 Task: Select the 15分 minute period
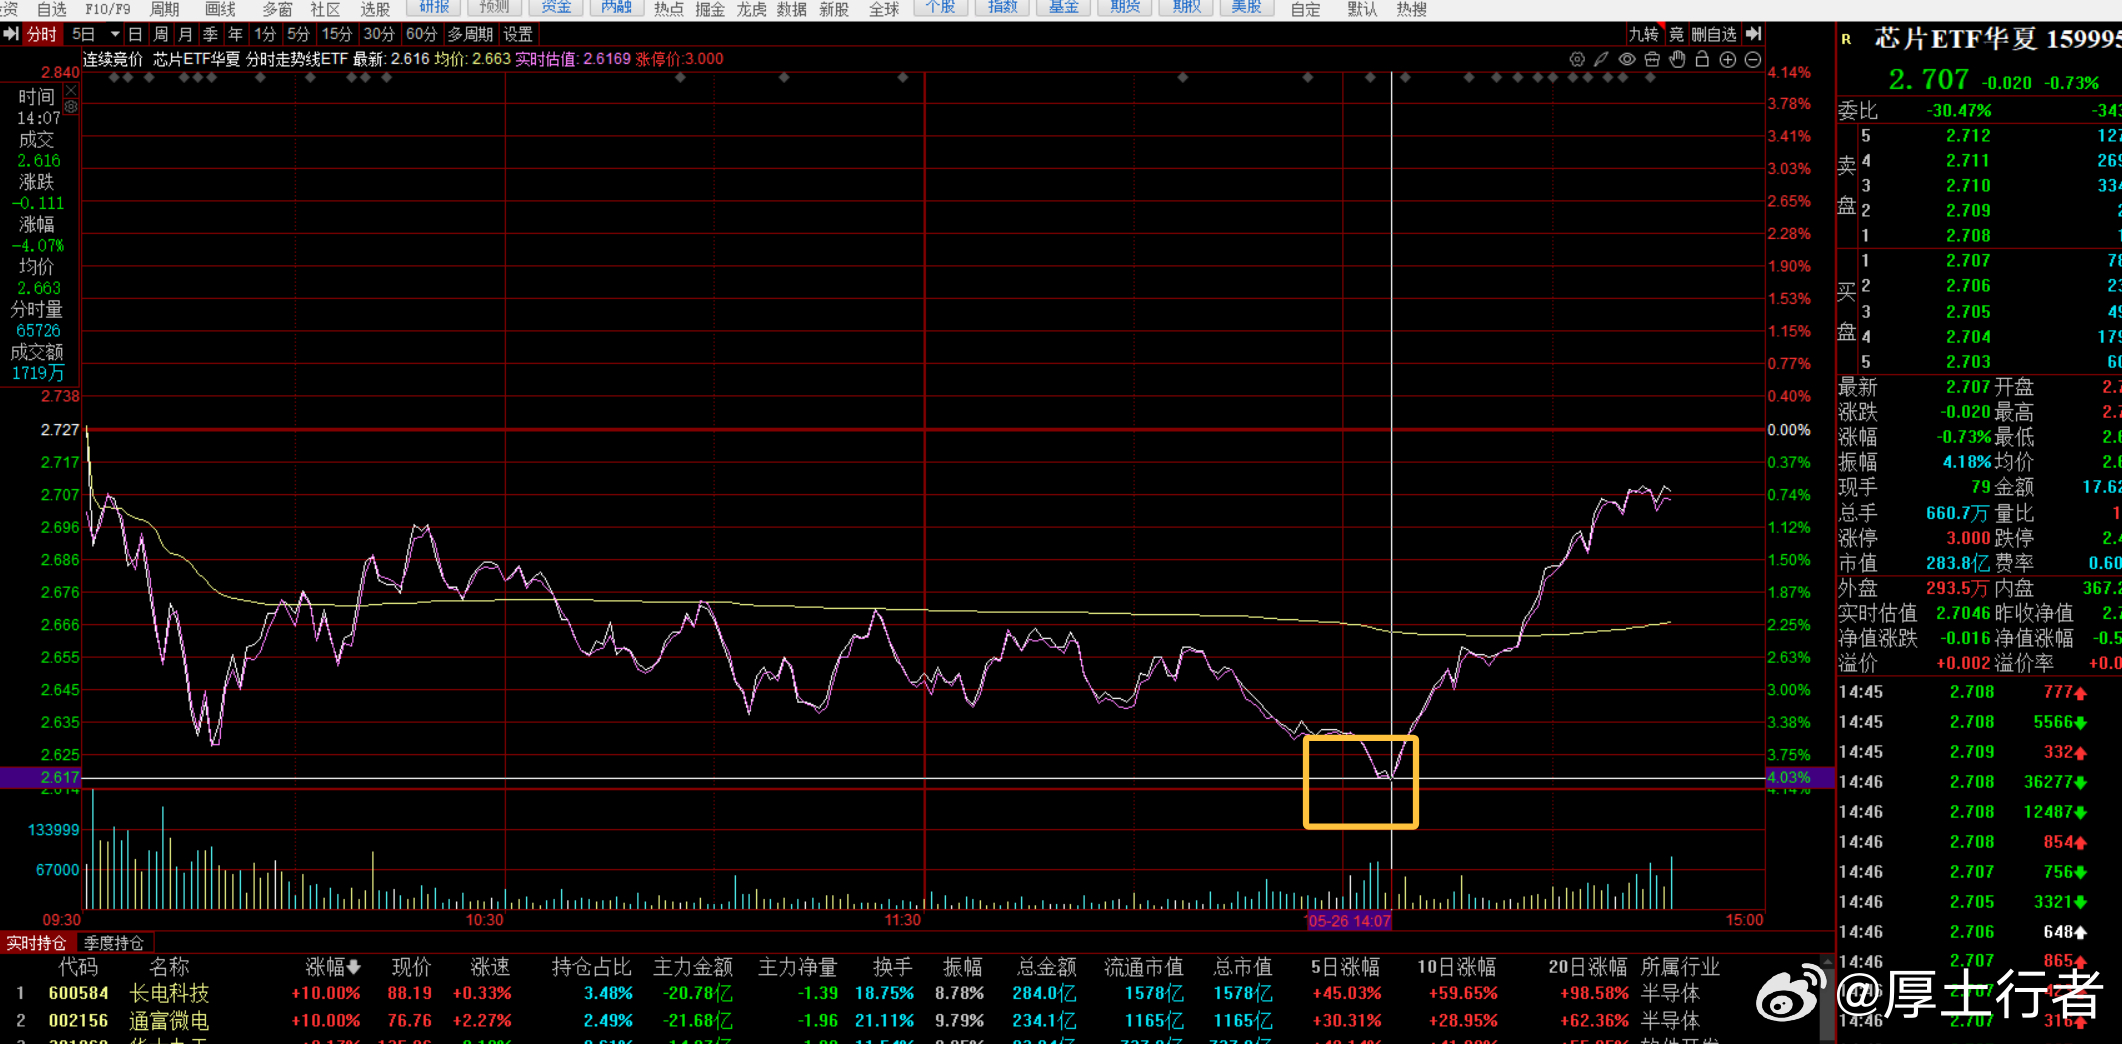pos(336,34)
